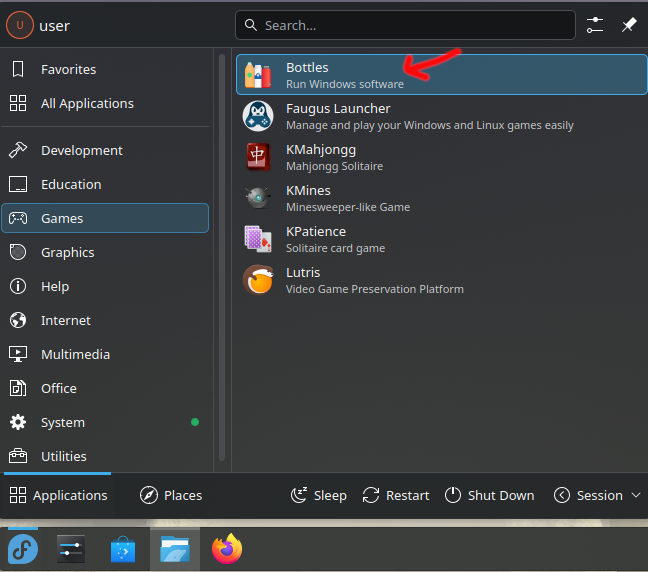Viewport: 648px width, 572px height.
Task: Put the computer to Sleep
Action: (x=319, y=495)
